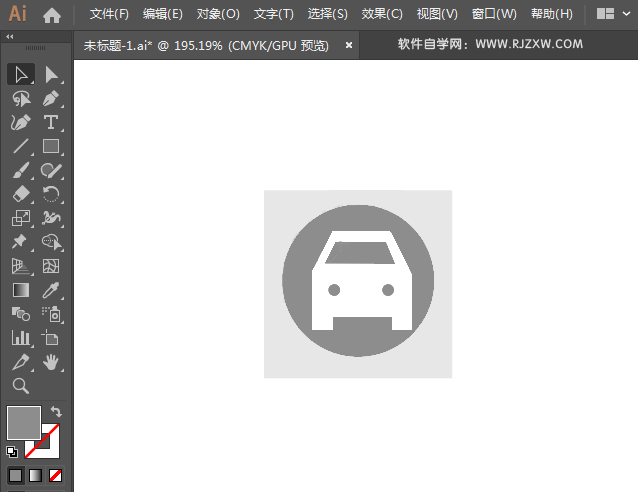This screenshot has height=492, width=638.
Task: Click the Stroke swatch with red slash
Action: [50, 448]
